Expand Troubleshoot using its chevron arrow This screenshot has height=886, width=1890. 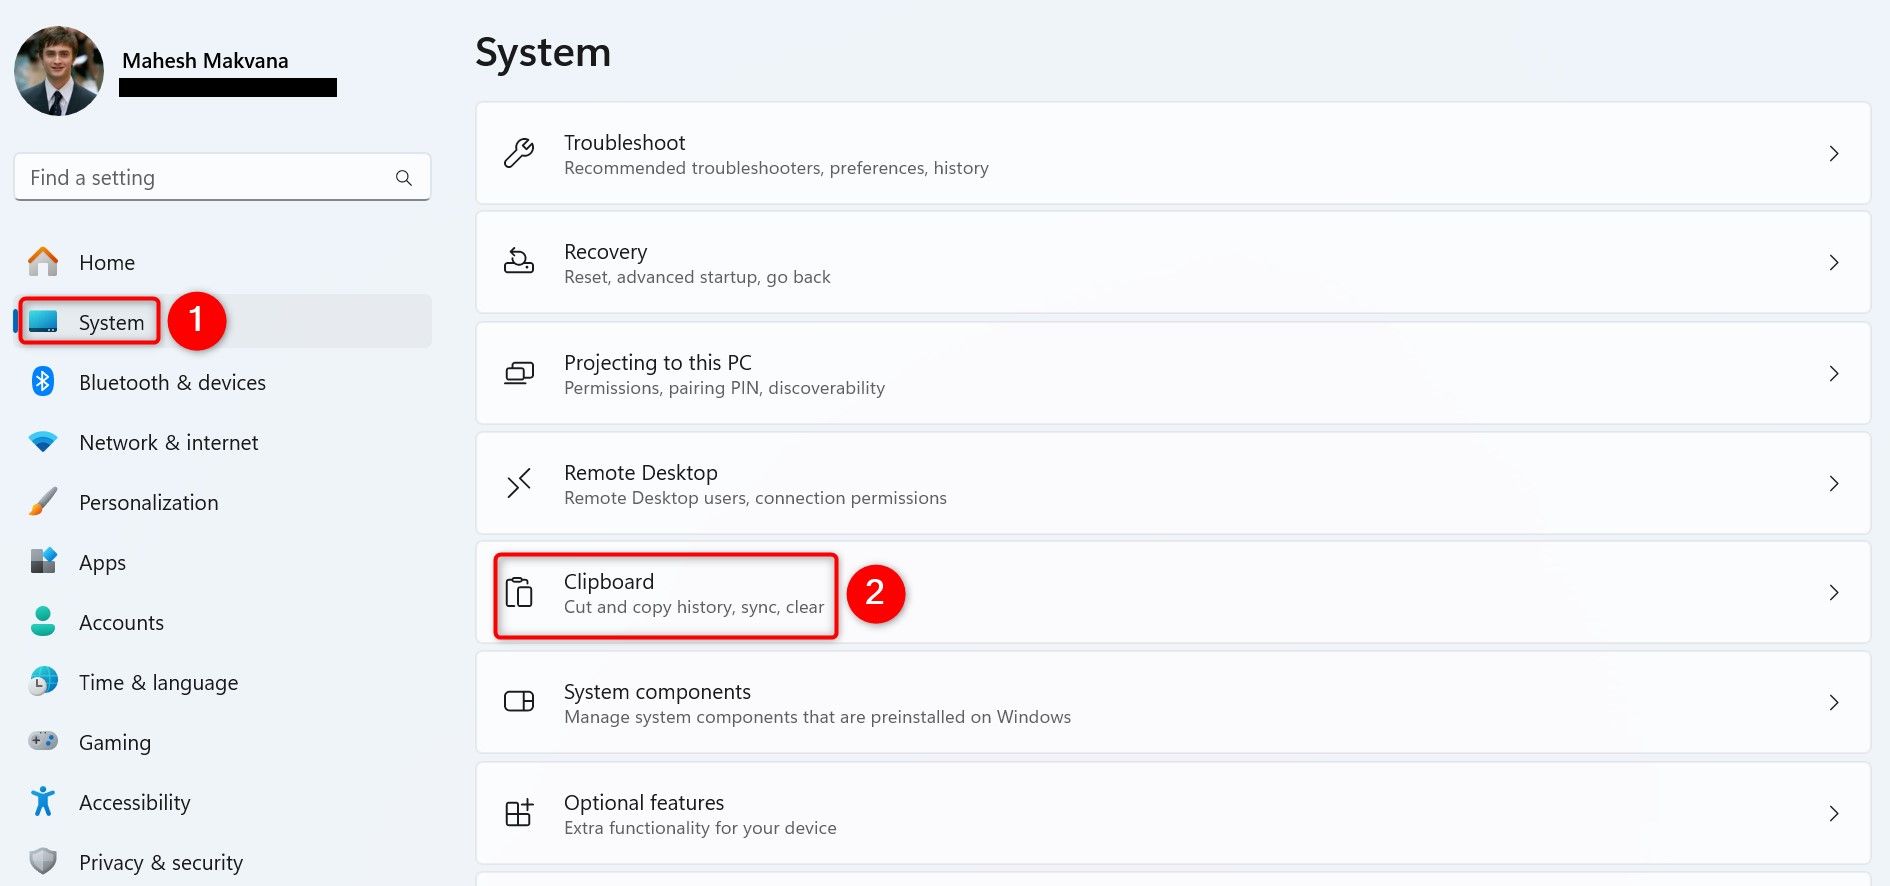1833,154
